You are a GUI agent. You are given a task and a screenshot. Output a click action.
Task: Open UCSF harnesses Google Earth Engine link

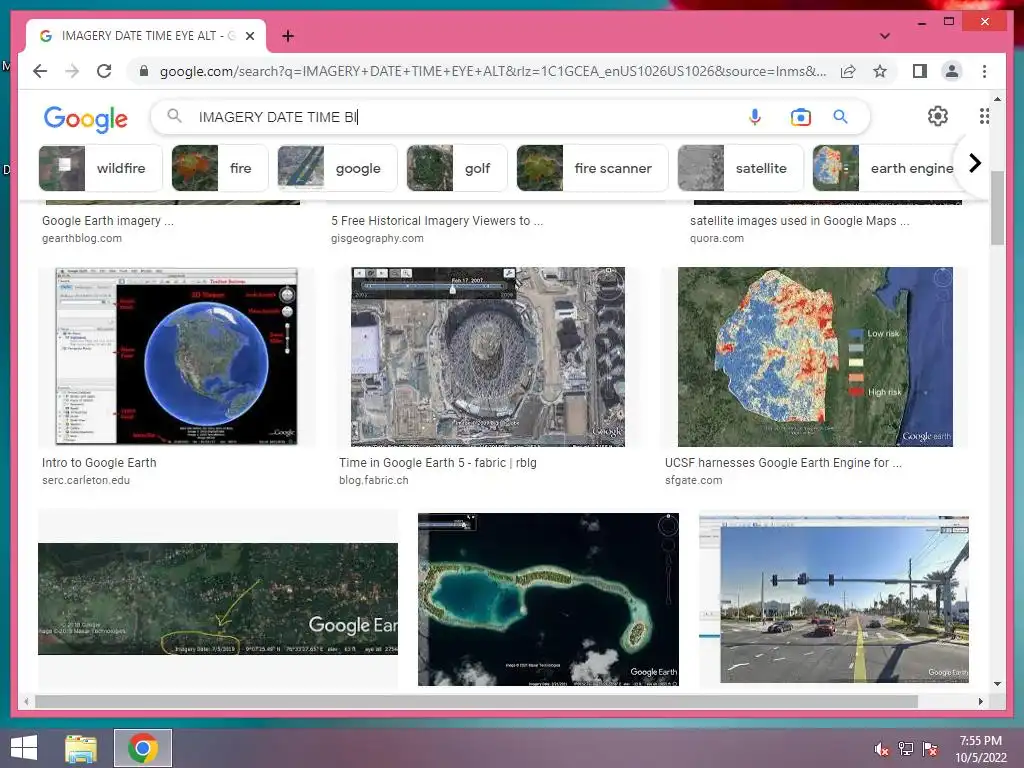(783, 462)
